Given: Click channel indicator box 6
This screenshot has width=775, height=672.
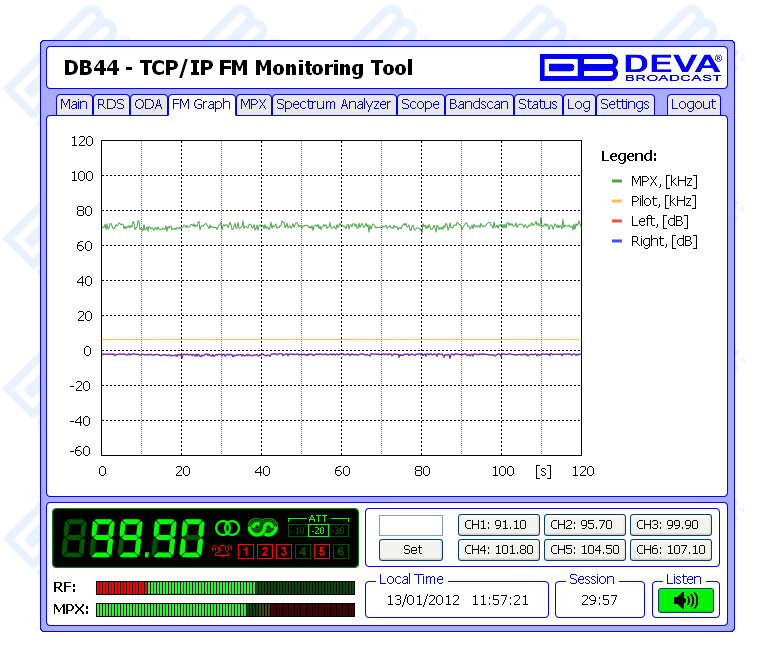Looking at the screenshot, I should [x=341, y=551].
